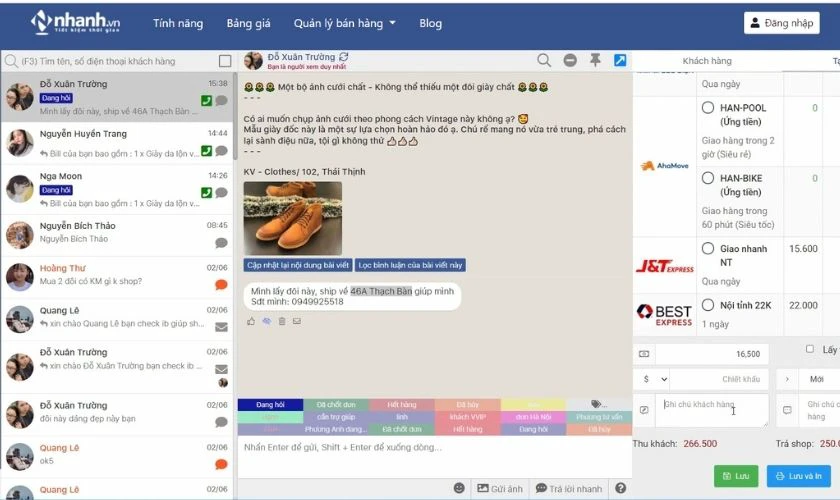This screenshot has width=840, height=500.
Task: Click the green Lưu button
Action: [736, 476]
